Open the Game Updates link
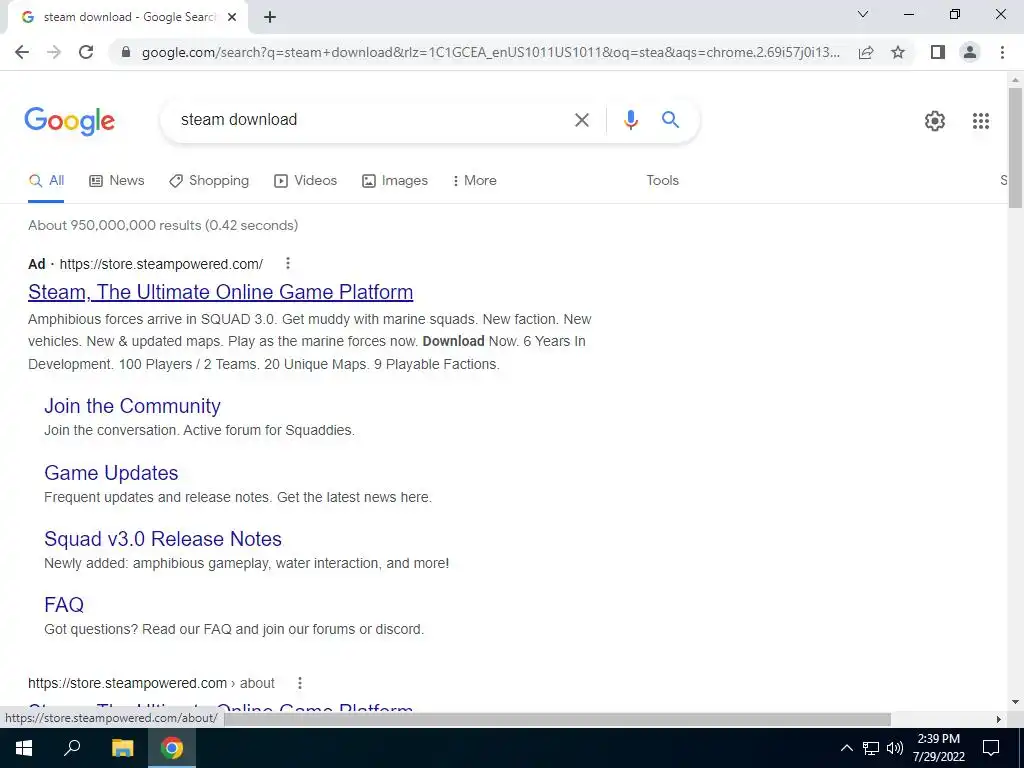 click(111, 473)
